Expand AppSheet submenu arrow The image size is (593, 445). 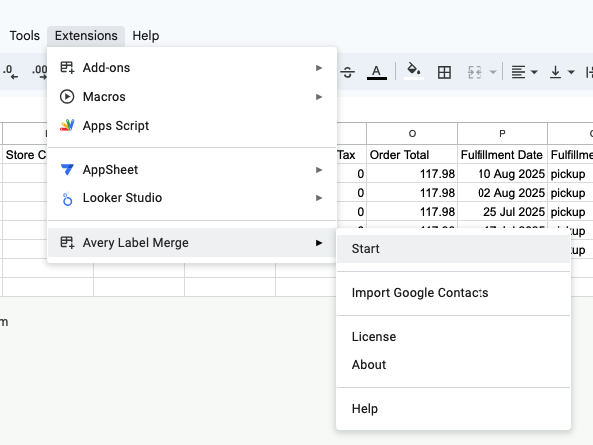[319, 170]
